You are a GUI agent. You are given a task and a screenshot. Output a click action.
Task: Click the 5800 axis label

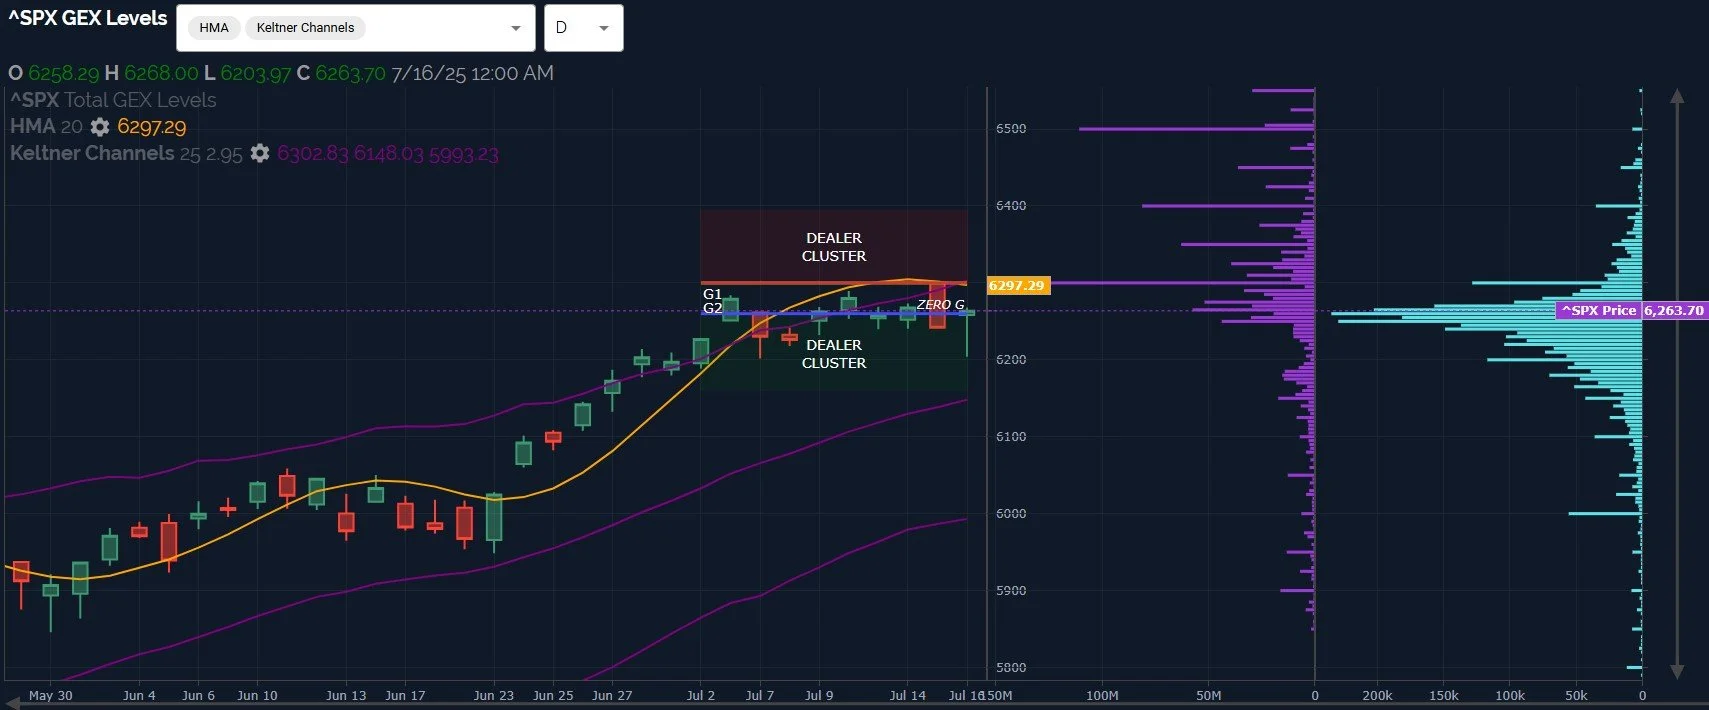click(x=1011, y=668)
